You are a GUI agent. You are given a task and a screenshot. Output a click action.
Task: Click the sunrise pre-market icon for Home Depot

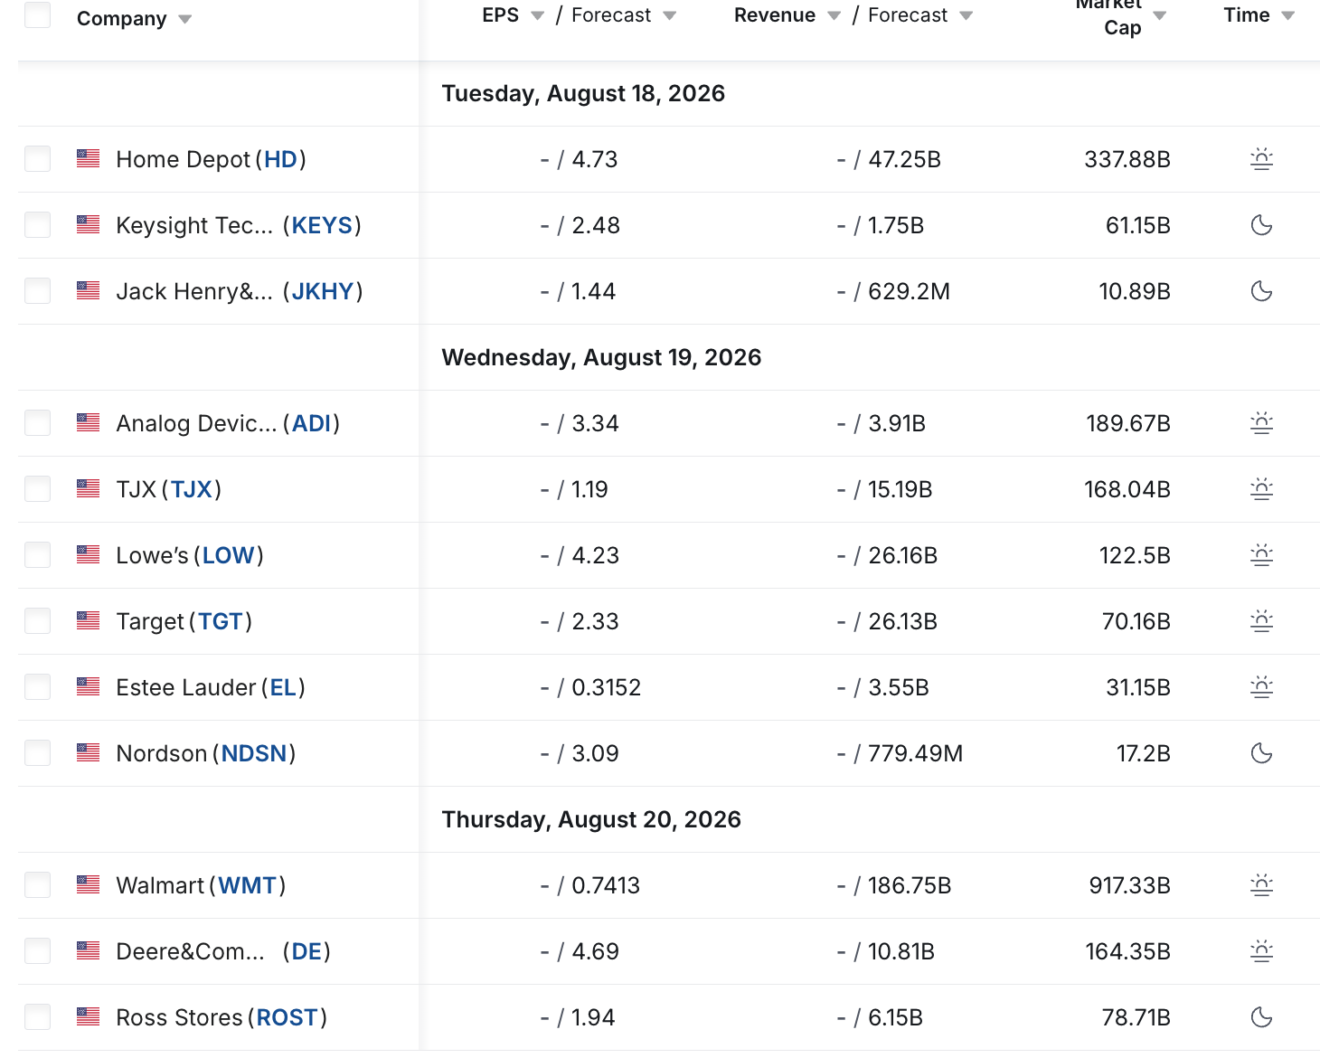pos(1261,159)
